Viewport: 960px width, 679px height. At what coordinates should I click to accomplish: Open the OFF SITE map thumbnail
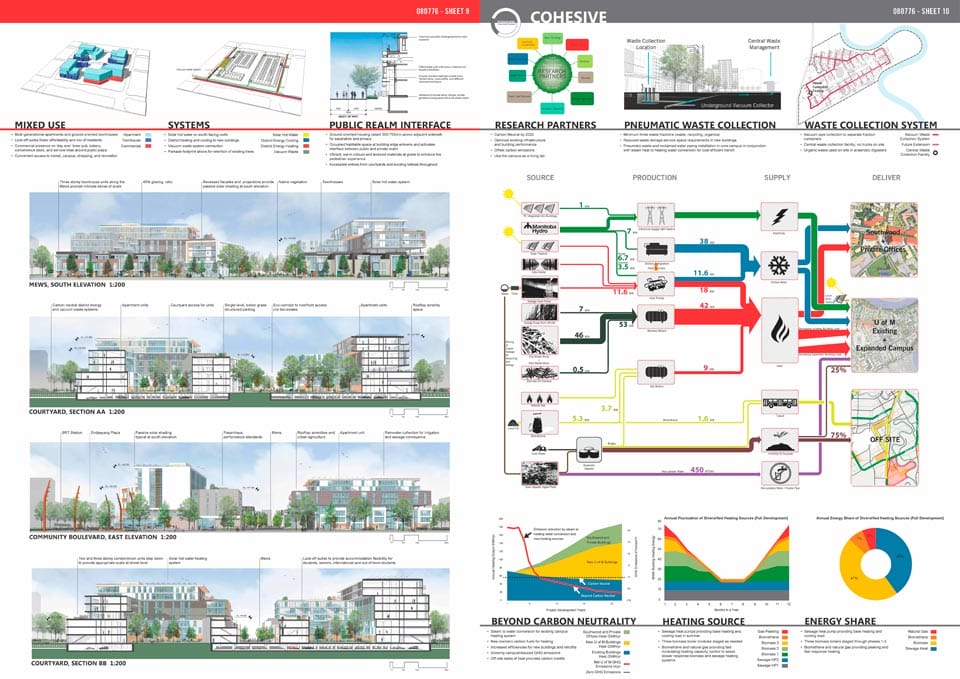(x=884, y=438)
